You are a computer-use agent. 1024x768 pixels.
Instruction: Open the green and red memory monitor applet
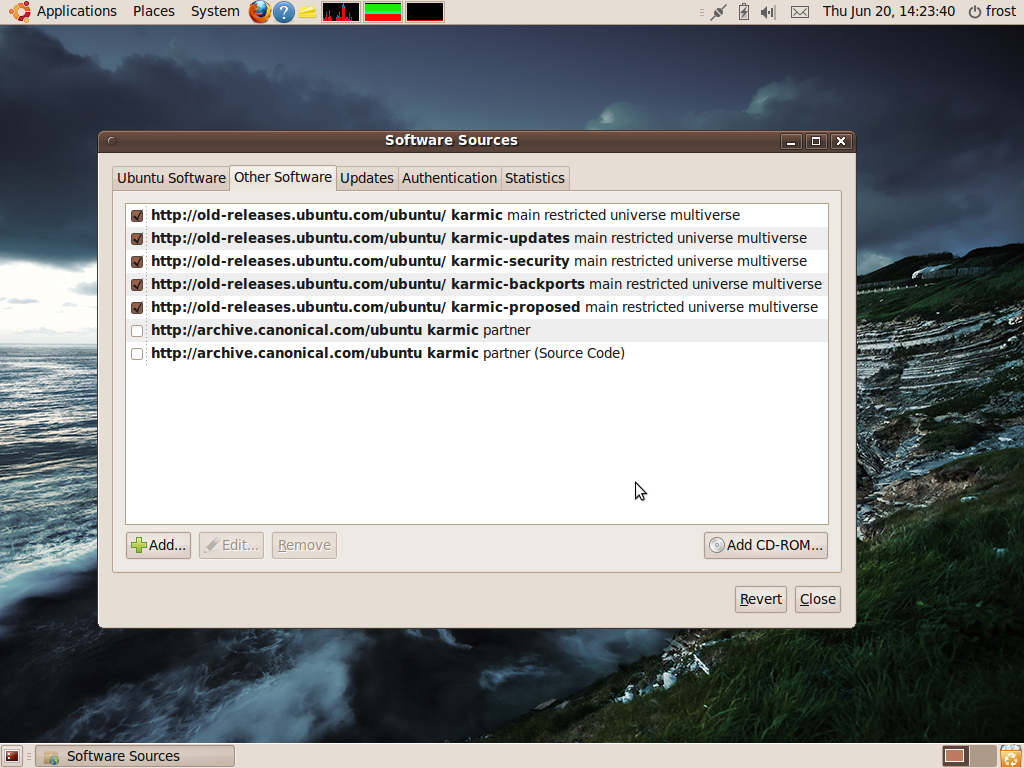coord(383,12)
